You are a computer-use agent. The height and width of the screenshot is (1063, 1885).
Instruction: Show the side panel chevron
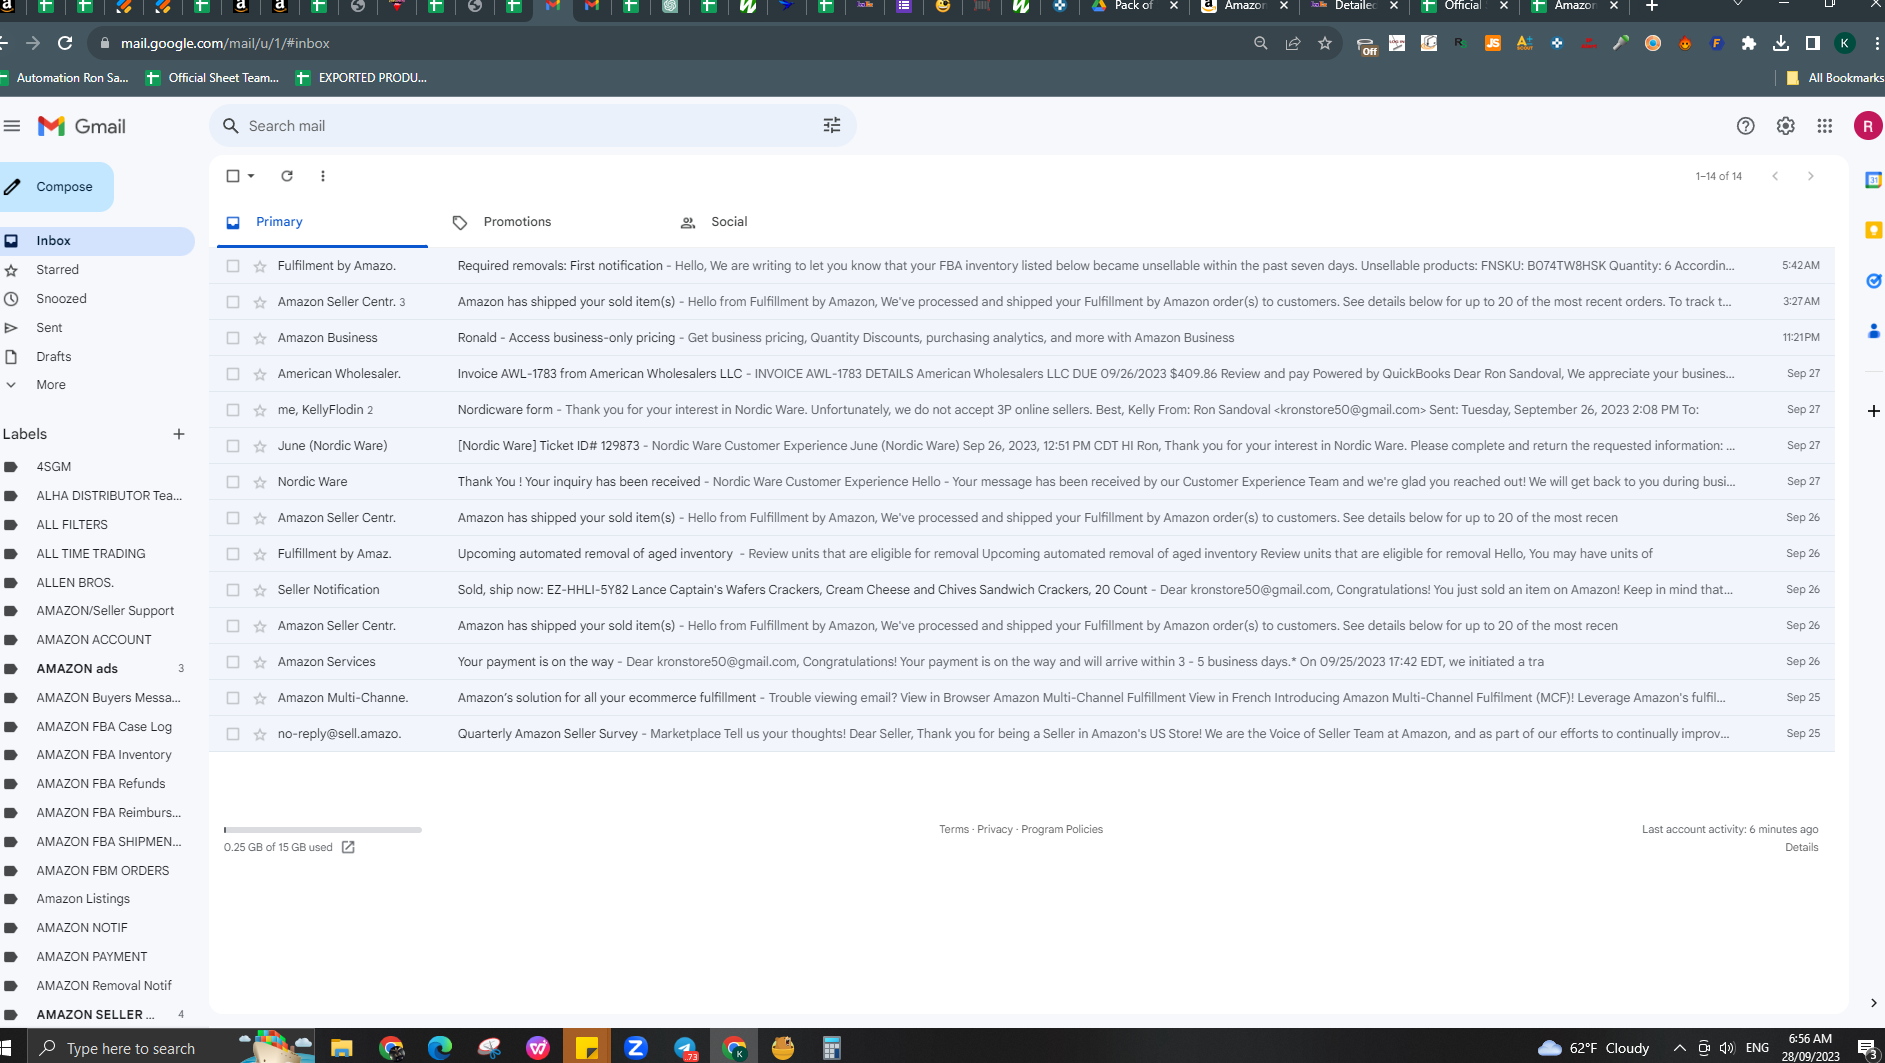[x=1873, y=1003]
